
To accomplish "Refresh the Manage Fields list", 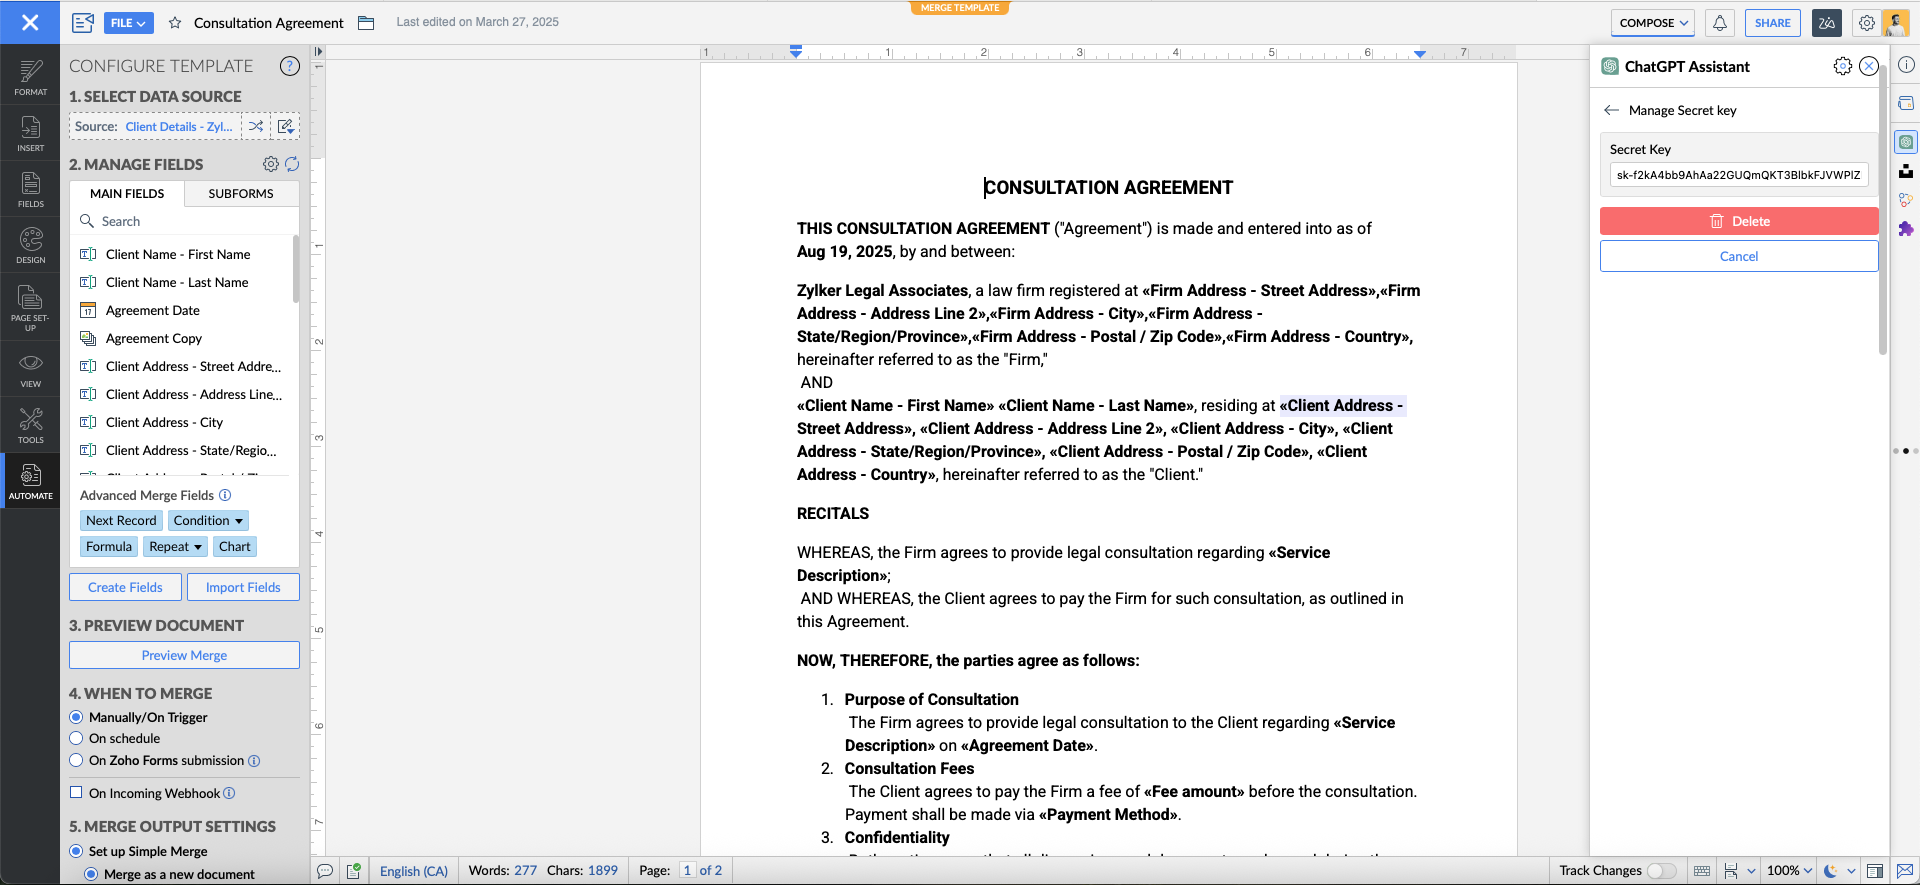I will [292, 164].
